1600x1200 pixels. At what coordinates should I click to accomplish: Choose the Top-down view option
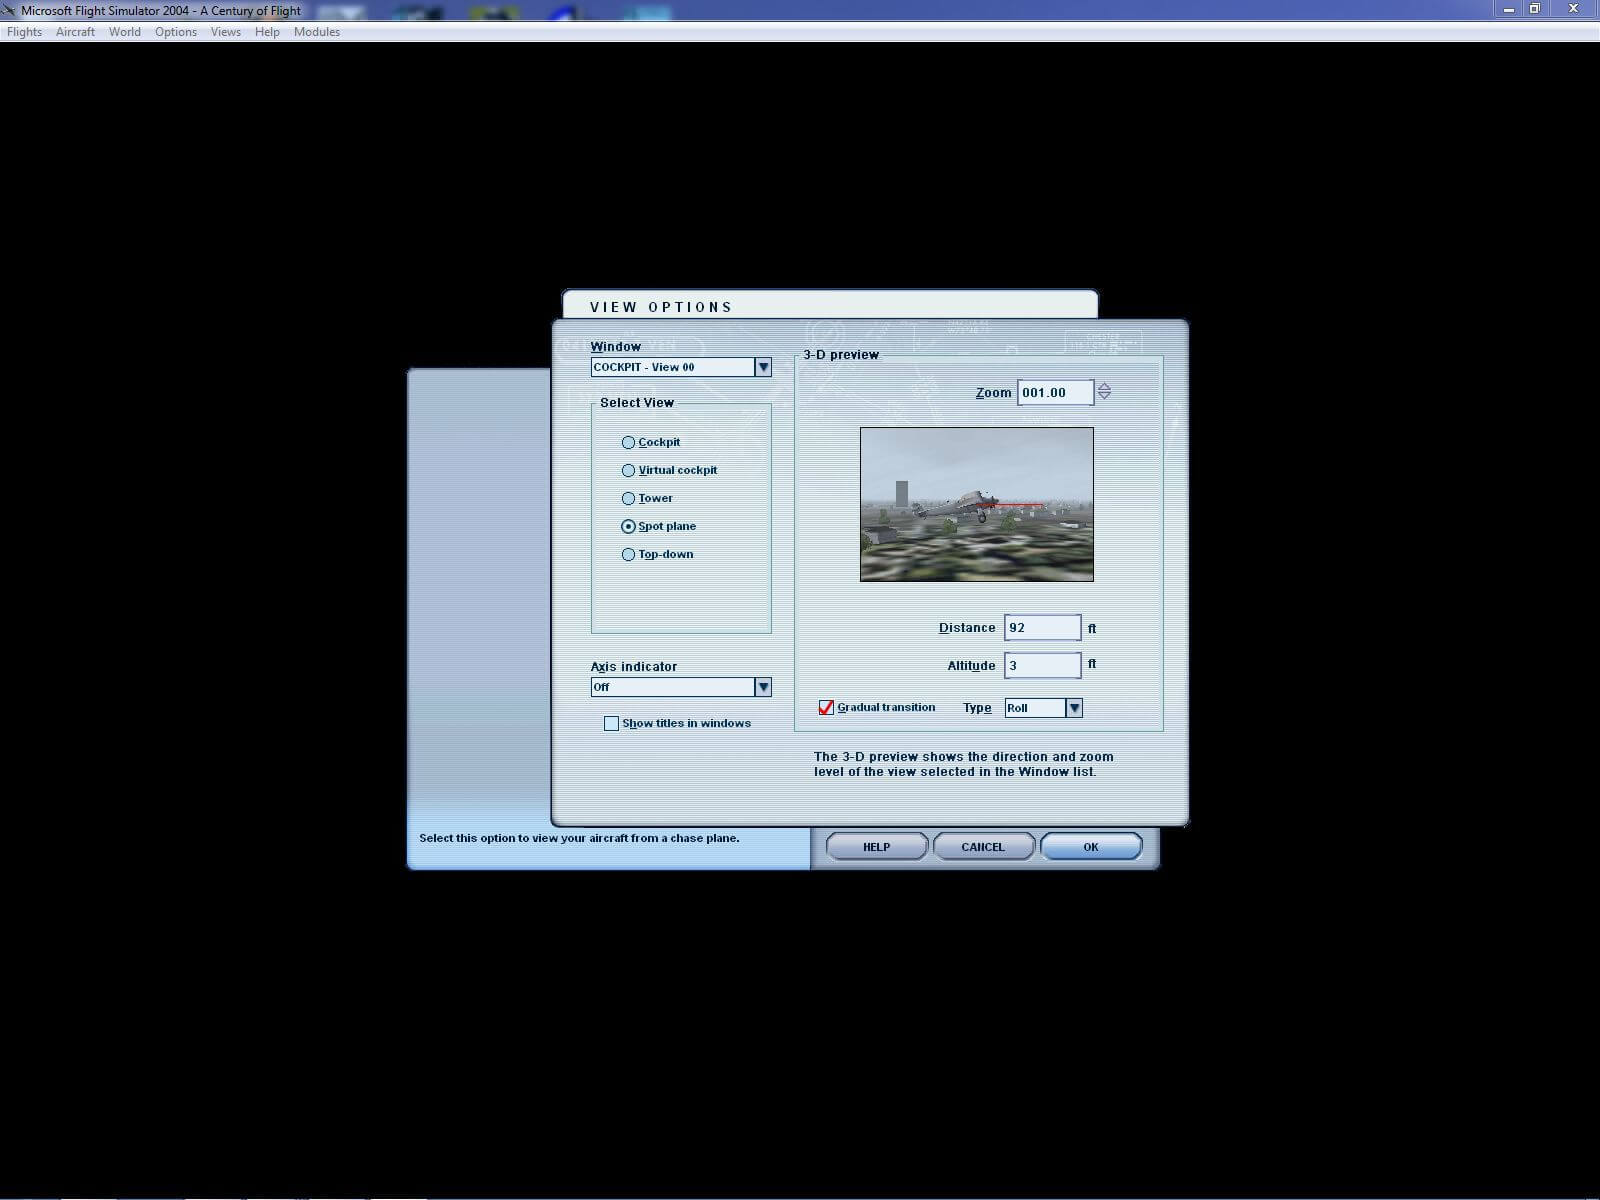point(628,554)
